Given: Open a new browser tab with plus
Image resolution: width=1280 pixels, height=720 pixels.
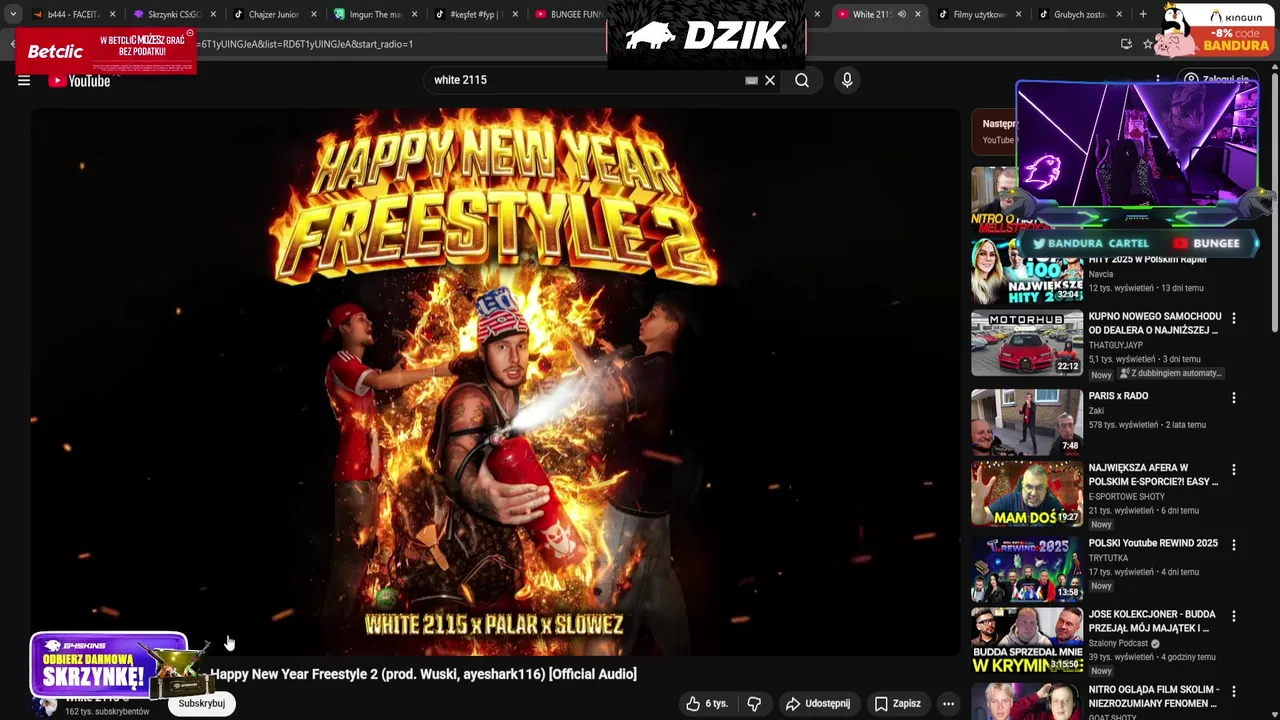Looking at the screenshot, I should pyautogui.click(x=1143, y=14).
